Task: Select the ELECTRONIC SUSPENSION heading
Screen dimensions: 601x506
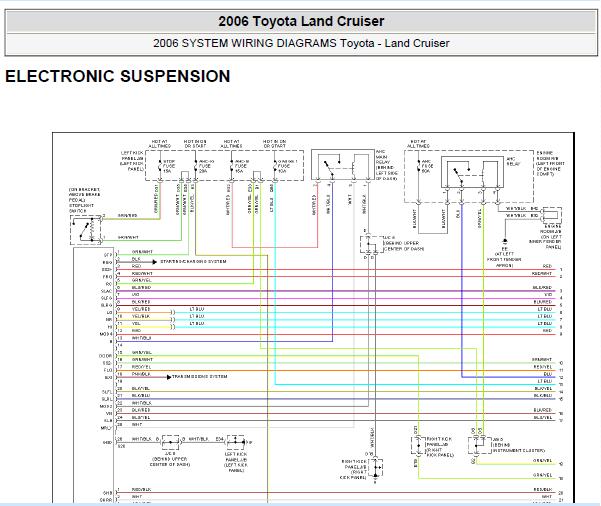Action: pos(118,76)
